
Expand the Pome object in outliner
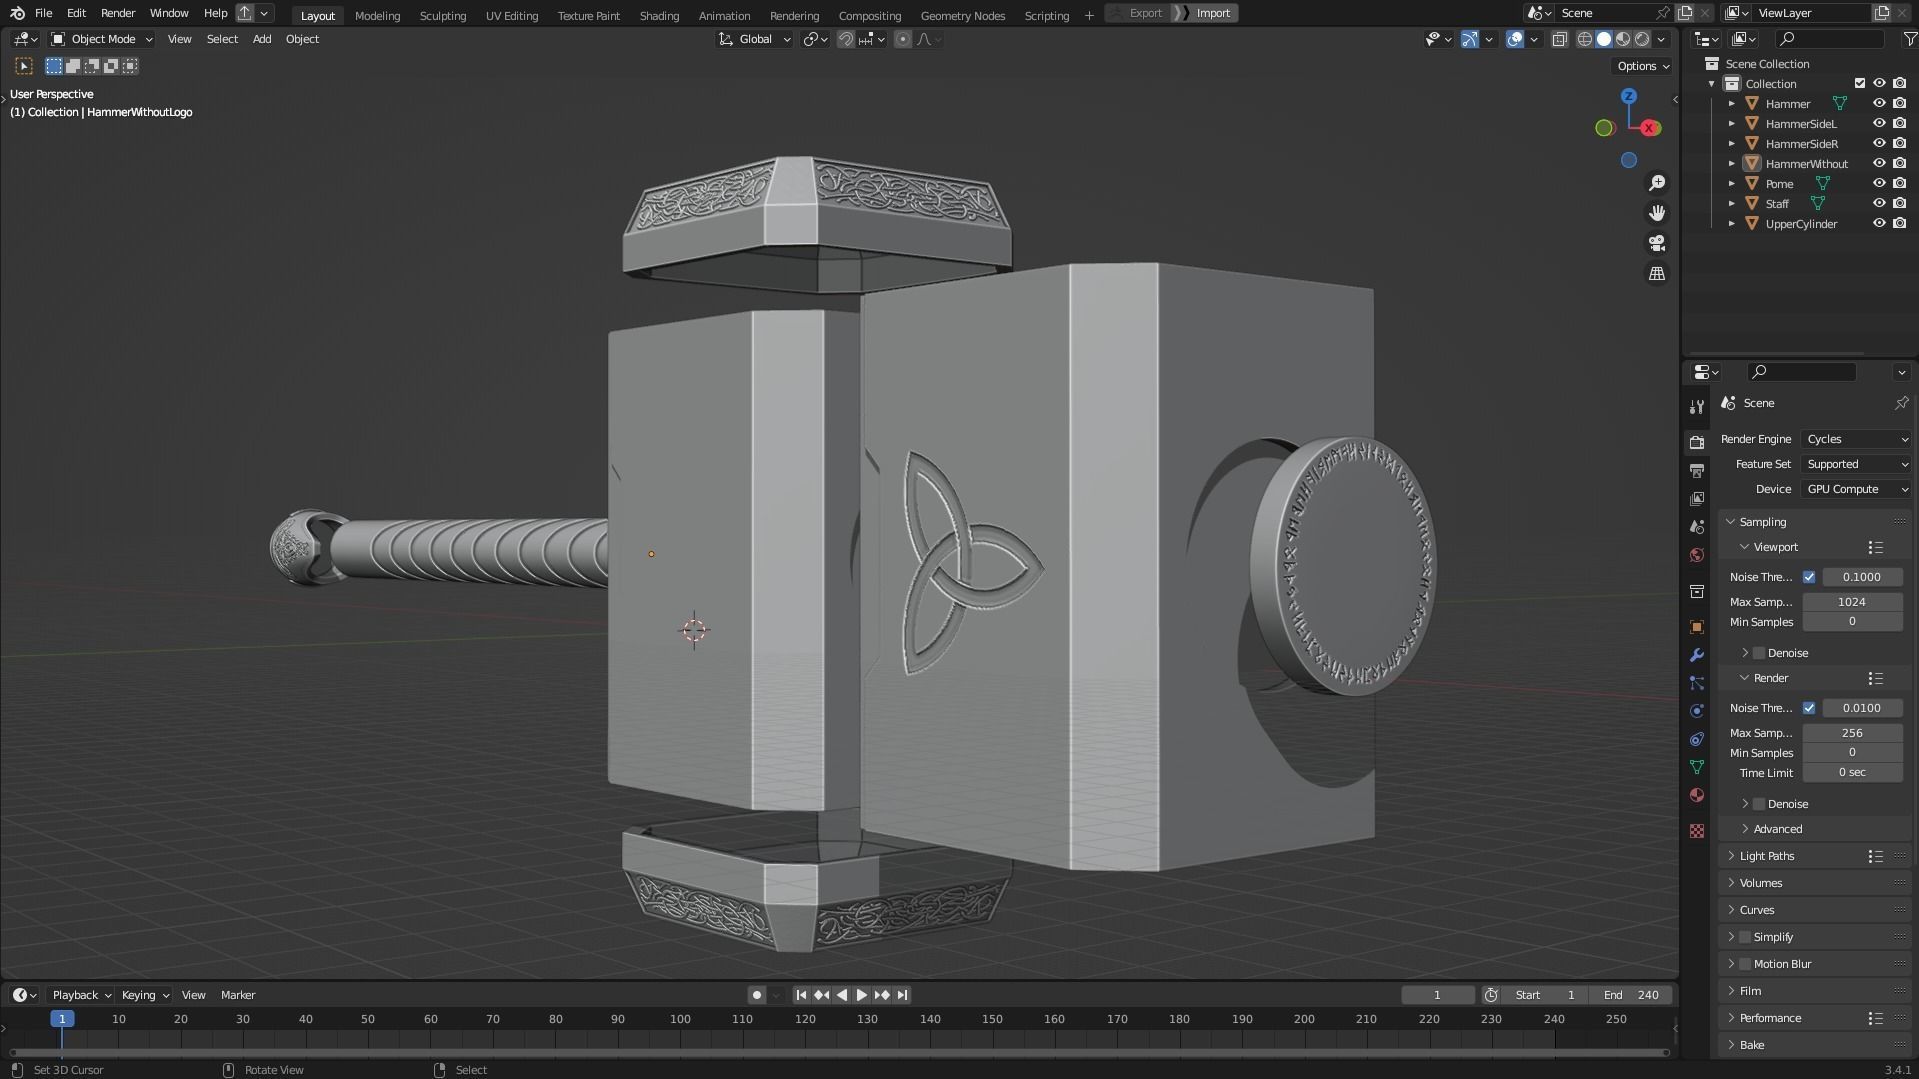click(x=1732, y=183)
